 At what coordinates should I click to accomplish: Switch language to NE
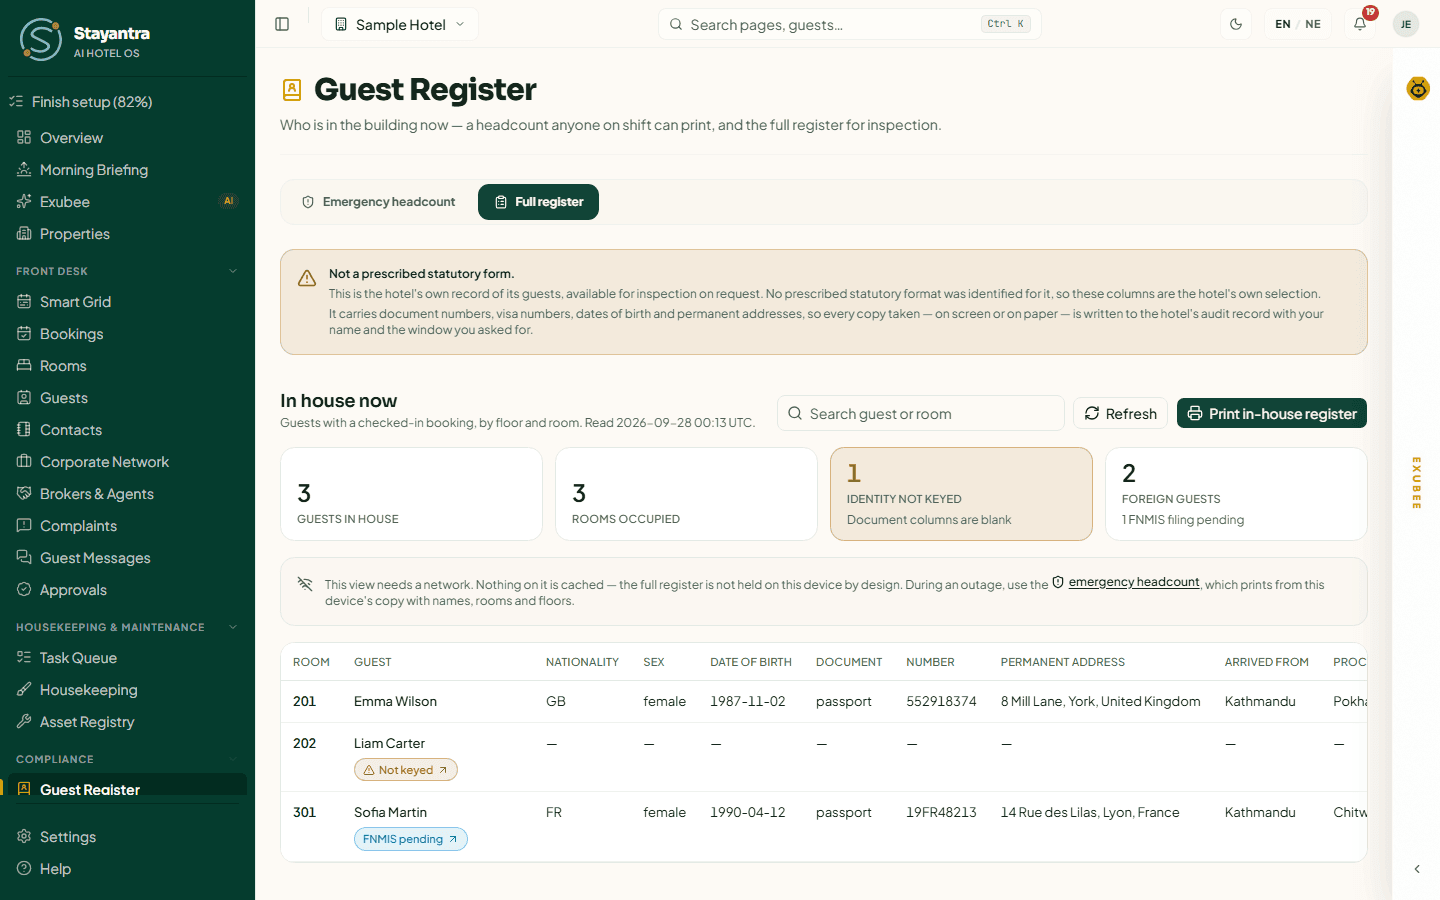coord(1313,24)
